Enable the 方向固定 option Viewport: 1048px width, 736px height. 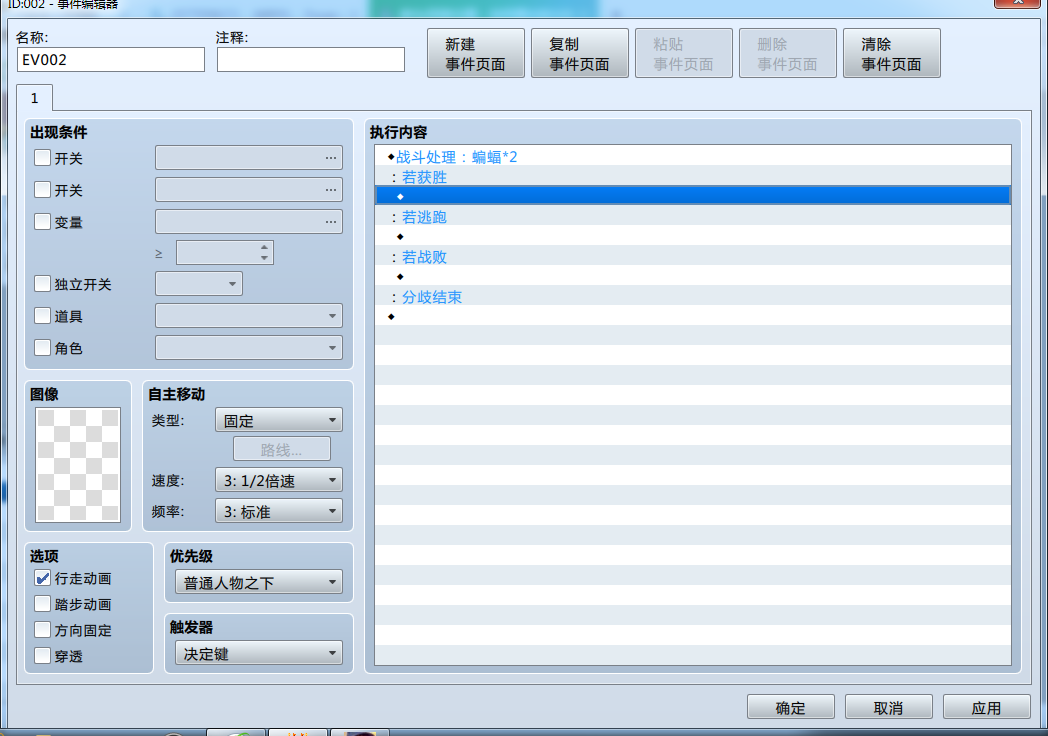pos(42,630)
